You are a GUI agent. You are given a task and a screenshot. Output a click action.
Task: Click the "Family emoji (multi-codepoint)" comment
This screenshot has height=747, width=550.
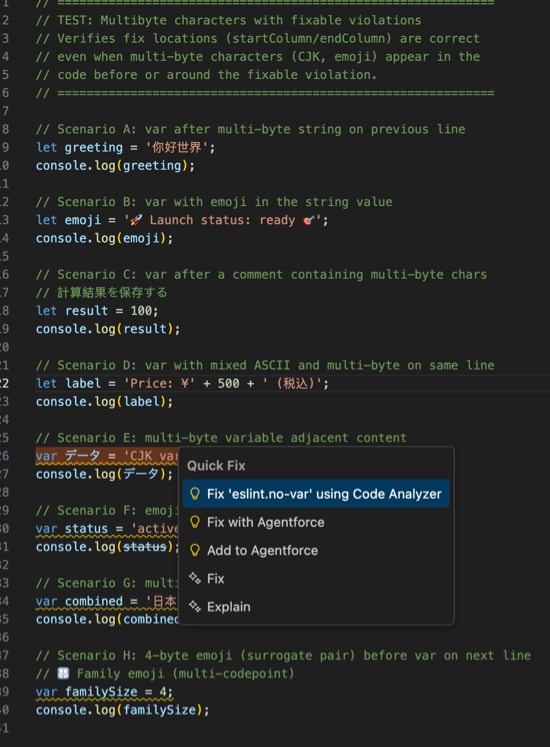[185, 674]
